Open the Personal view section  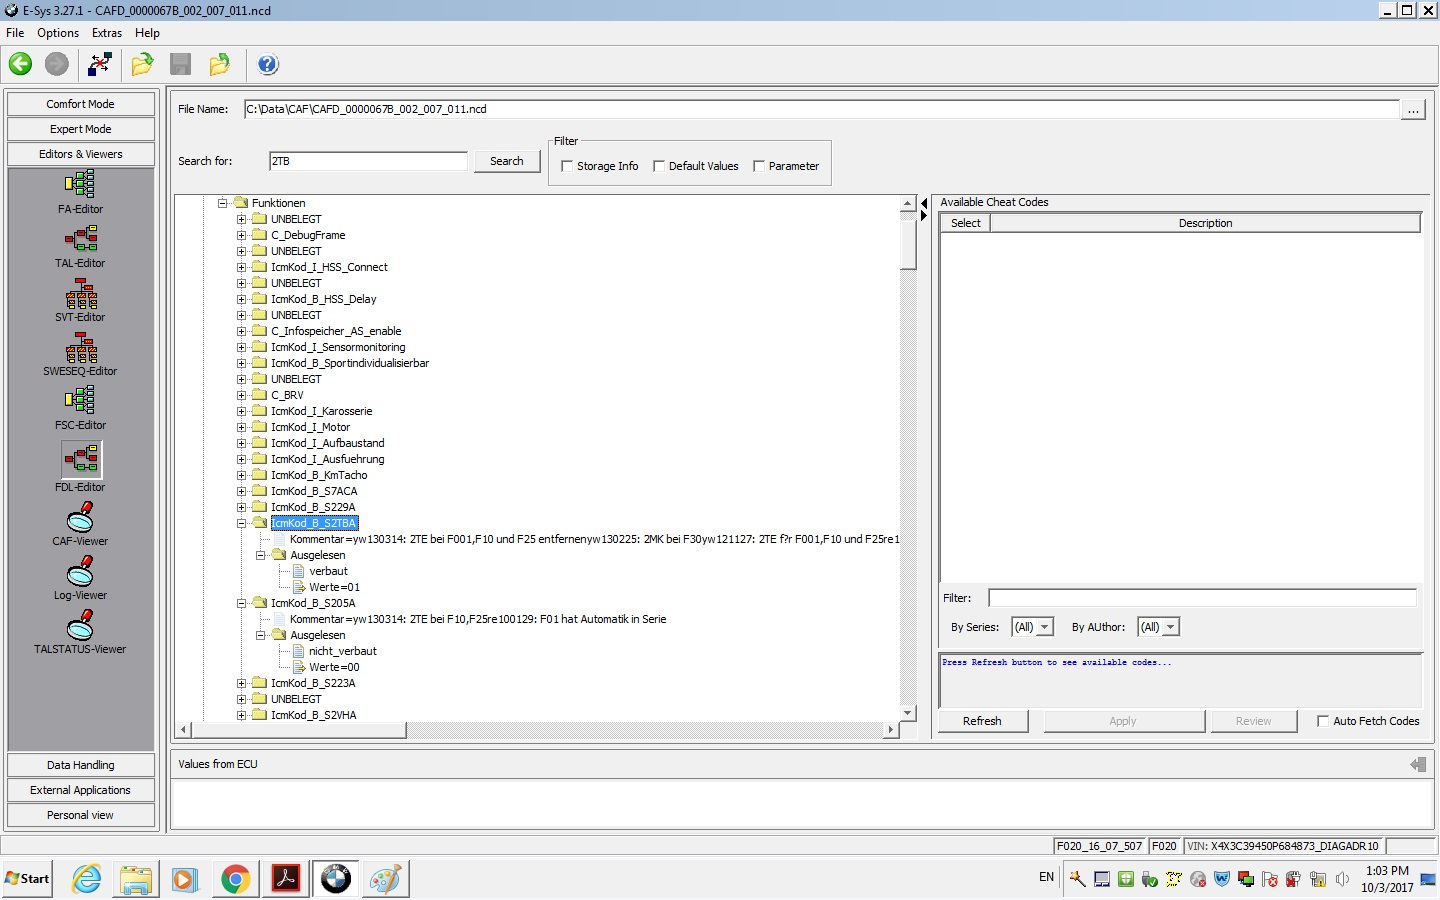coord(81,815)
